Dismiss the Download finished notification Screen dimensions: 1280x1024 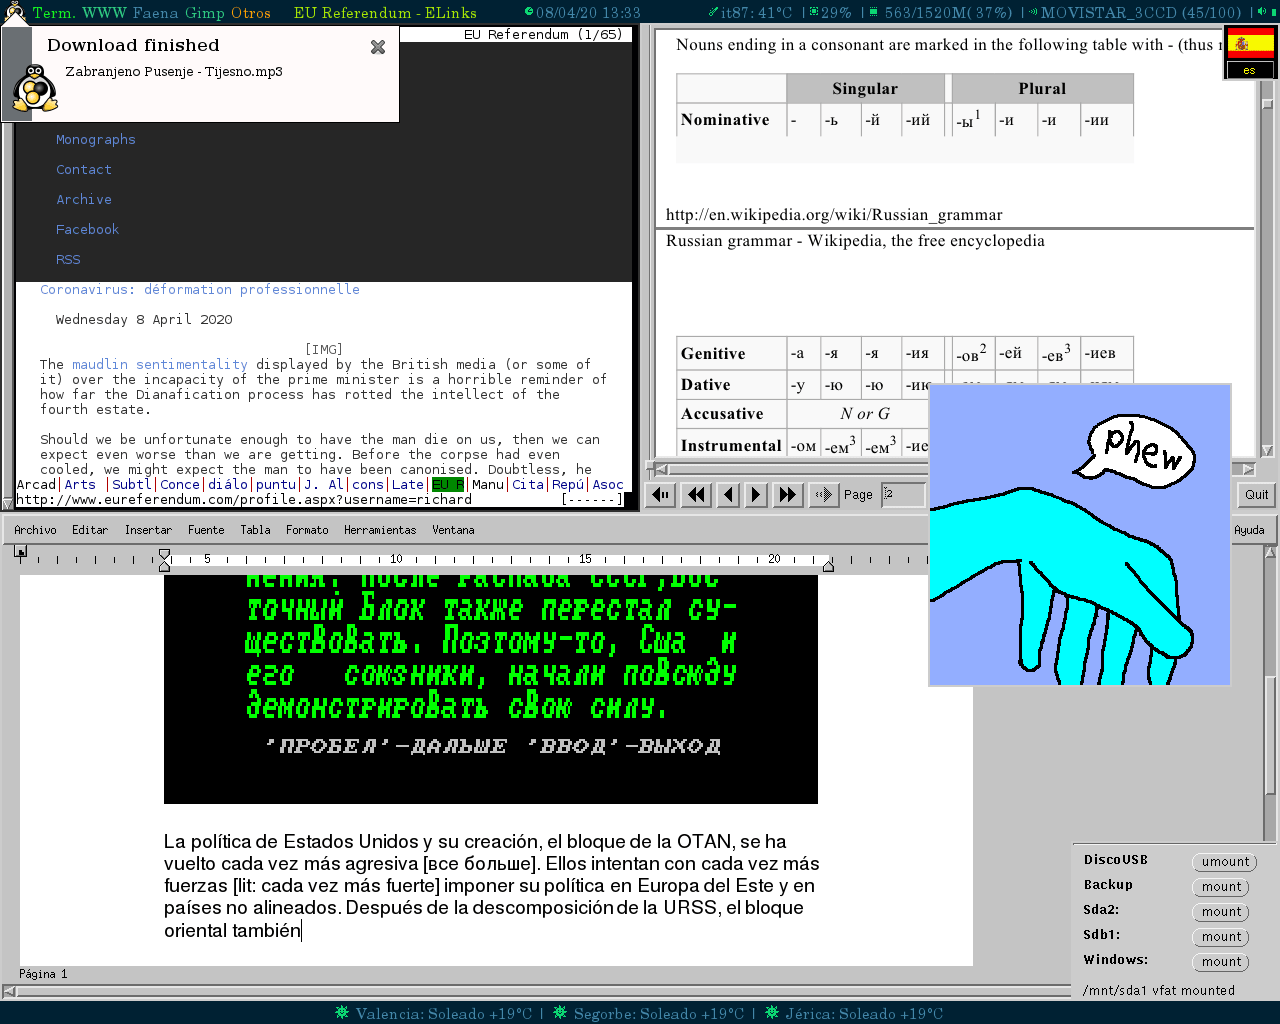click(378, 47)
